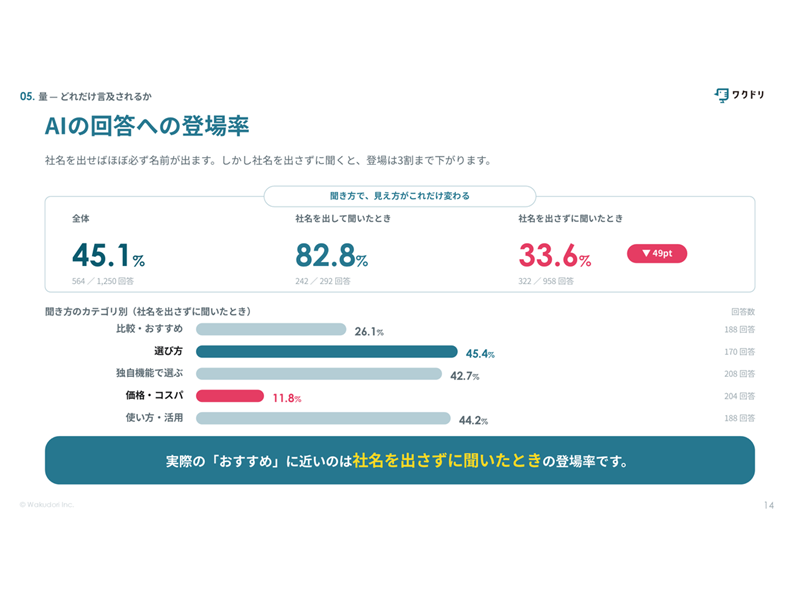This screenshot has height=600, width=800.
Task: Click the teal banner text starting '実際の「おすすめ」'
Action: 397,461
